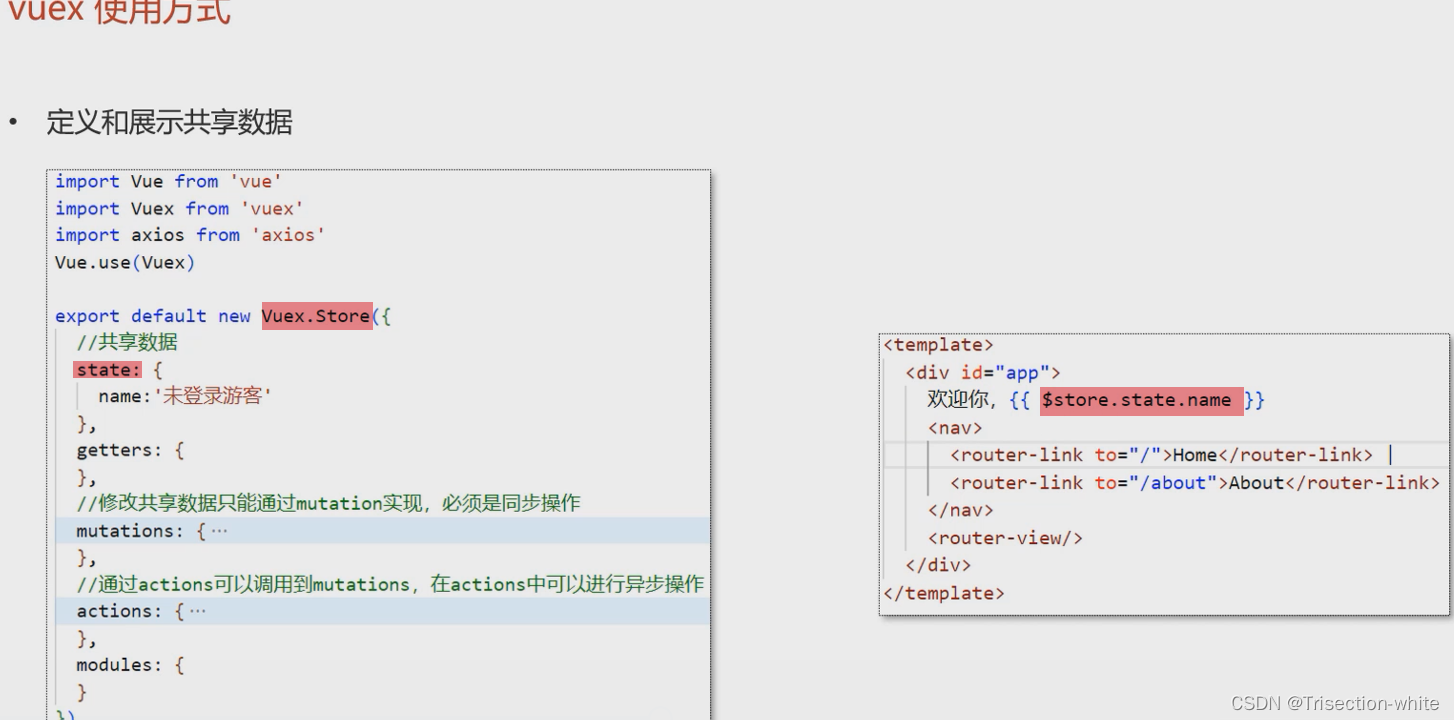Click the closing </div> tag

click(x=938, y=565)
